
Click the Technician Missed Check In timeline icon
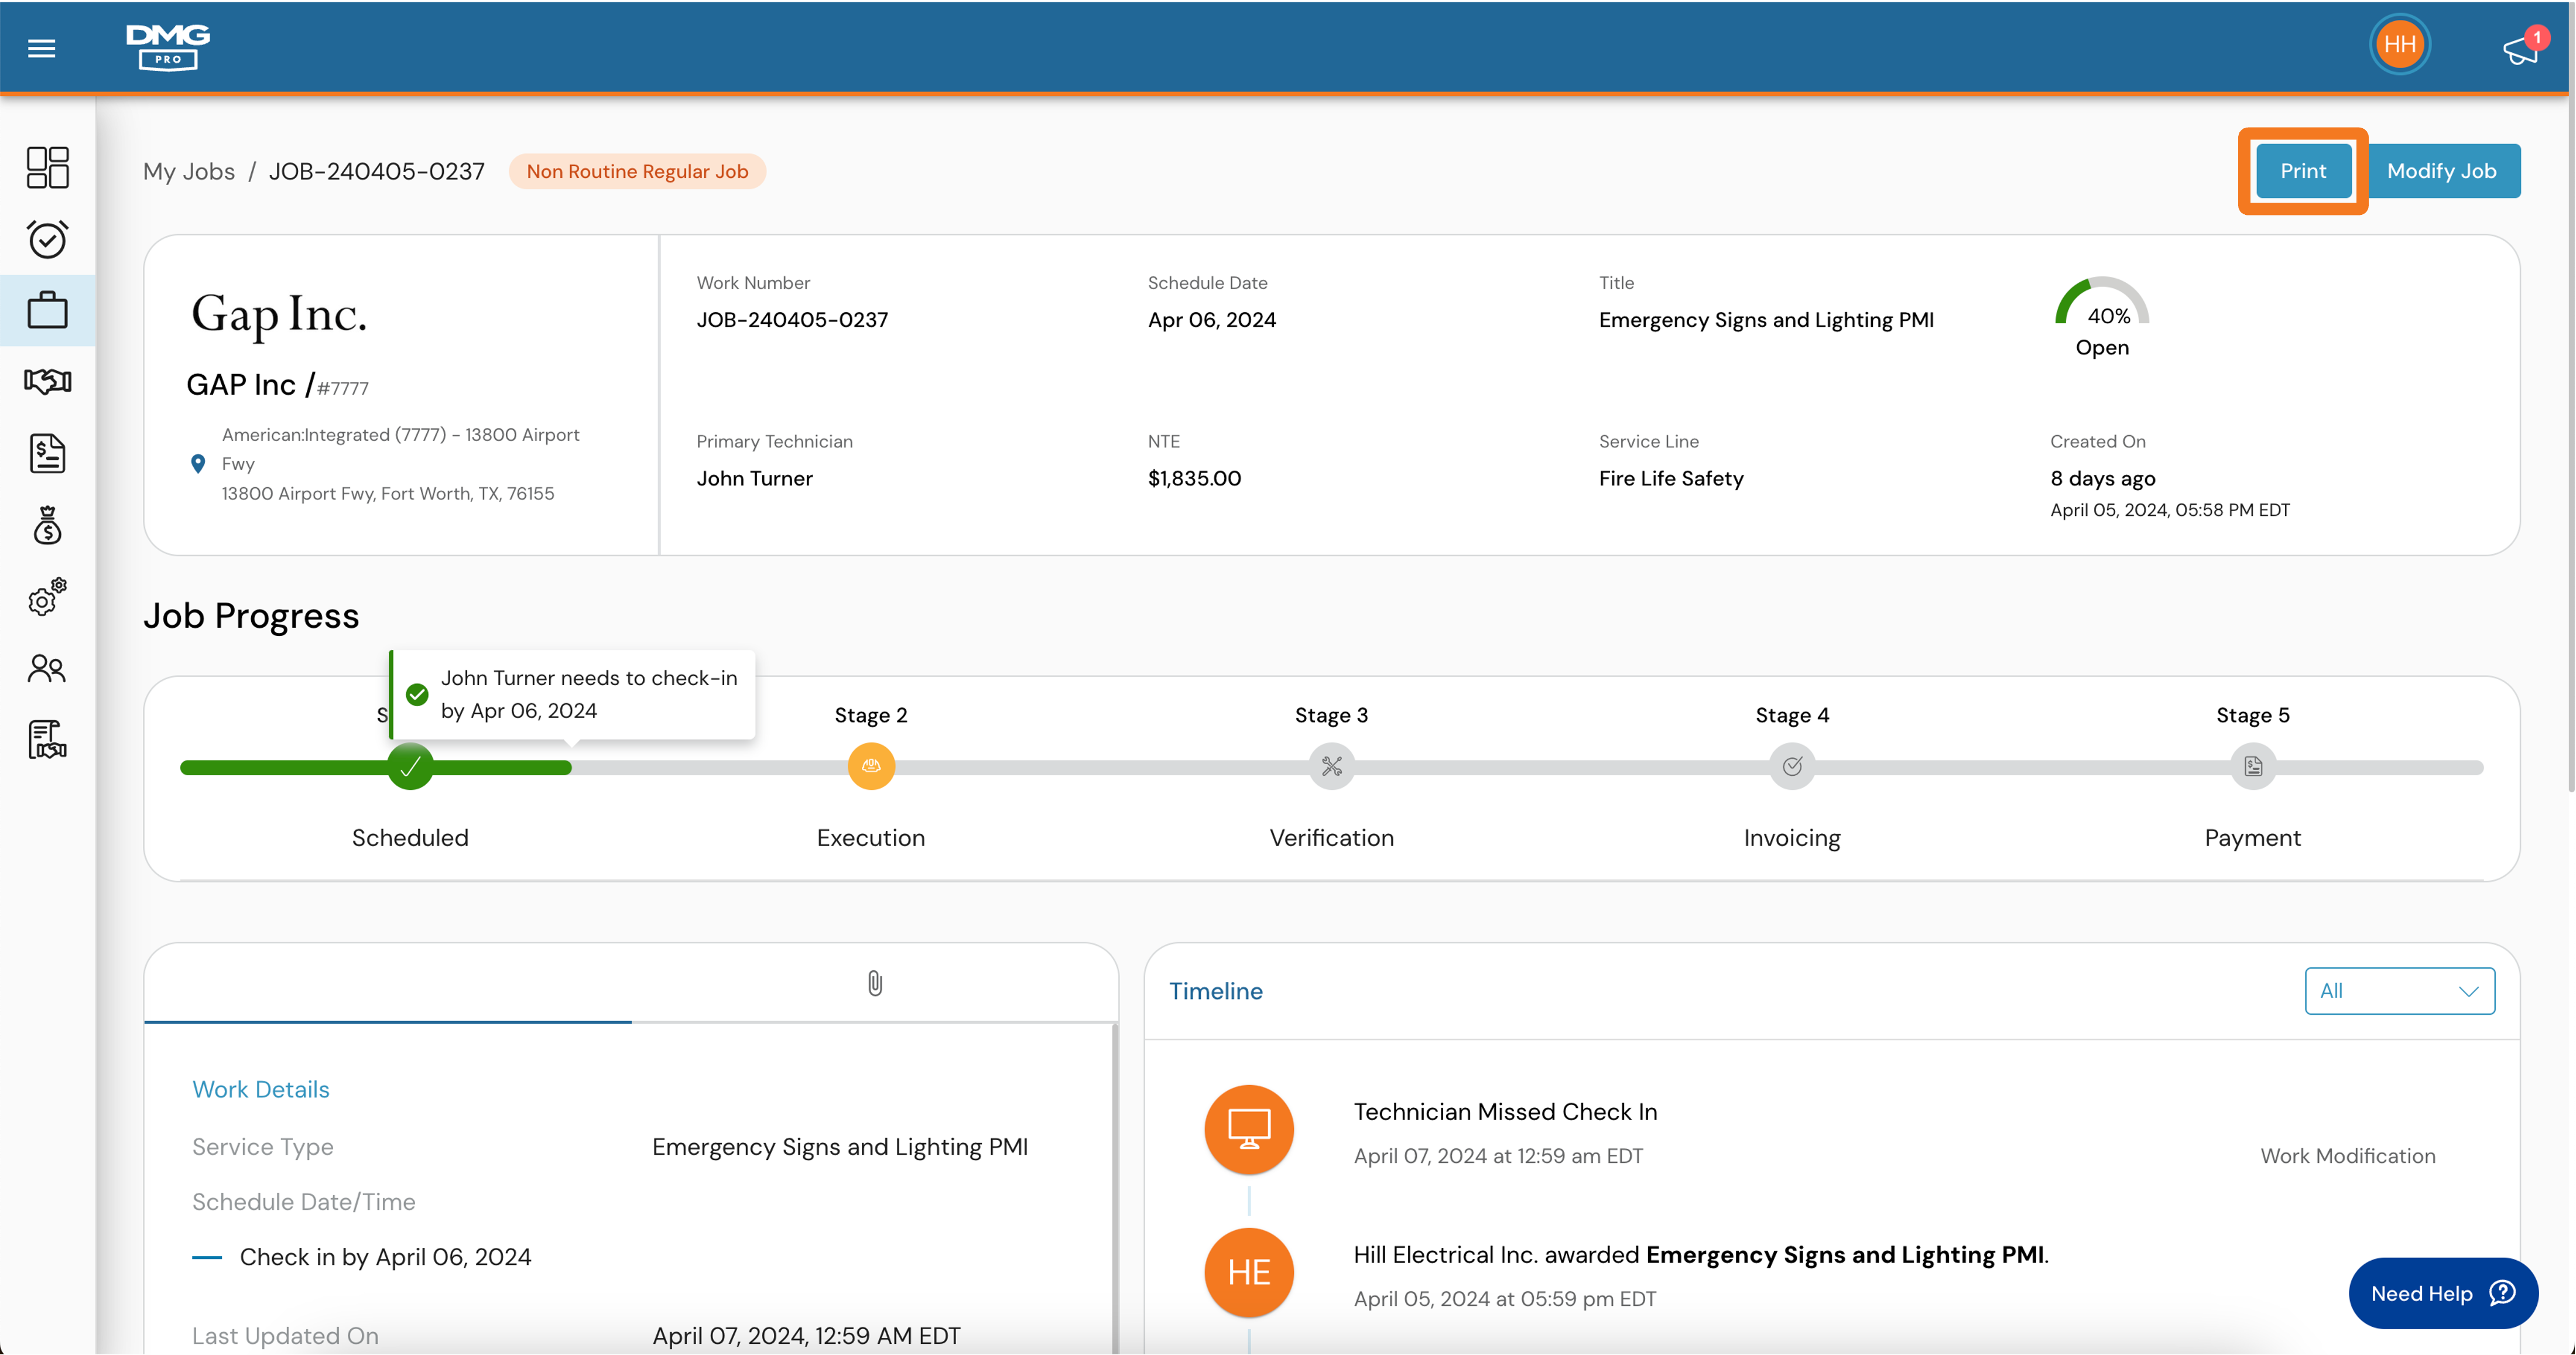(x=1249, y=1130)
